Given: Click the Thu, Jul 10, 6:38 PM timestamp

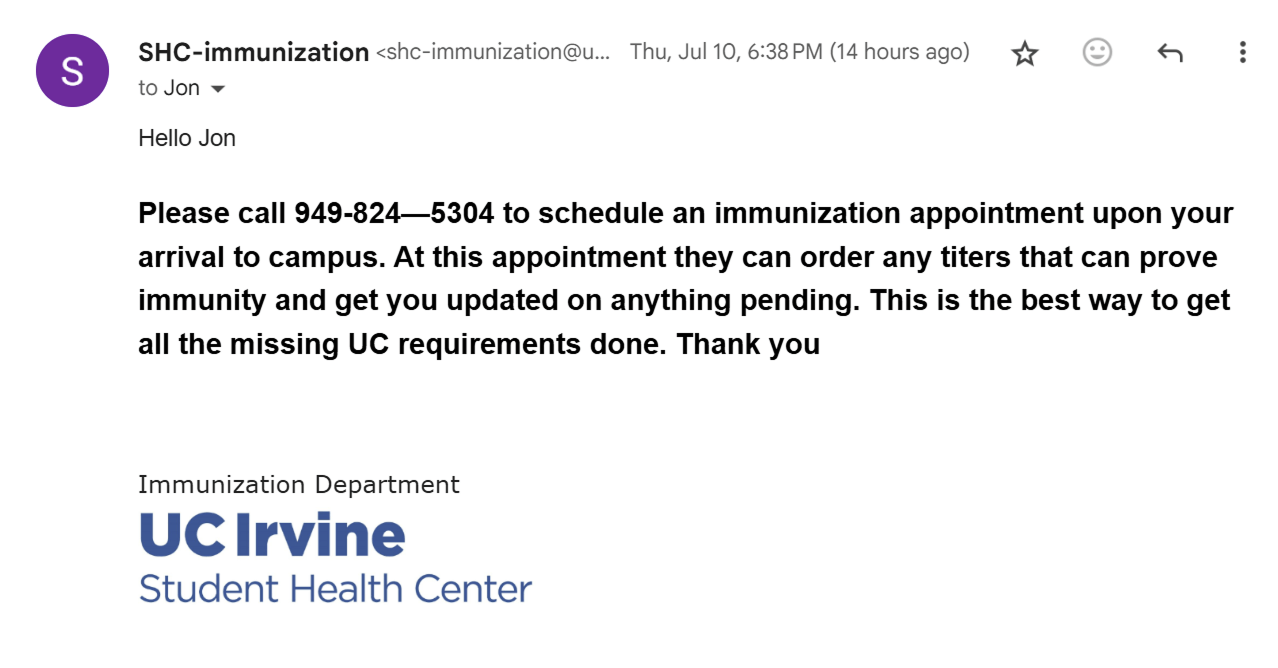Looking at the screenshot, I should 726,52.
